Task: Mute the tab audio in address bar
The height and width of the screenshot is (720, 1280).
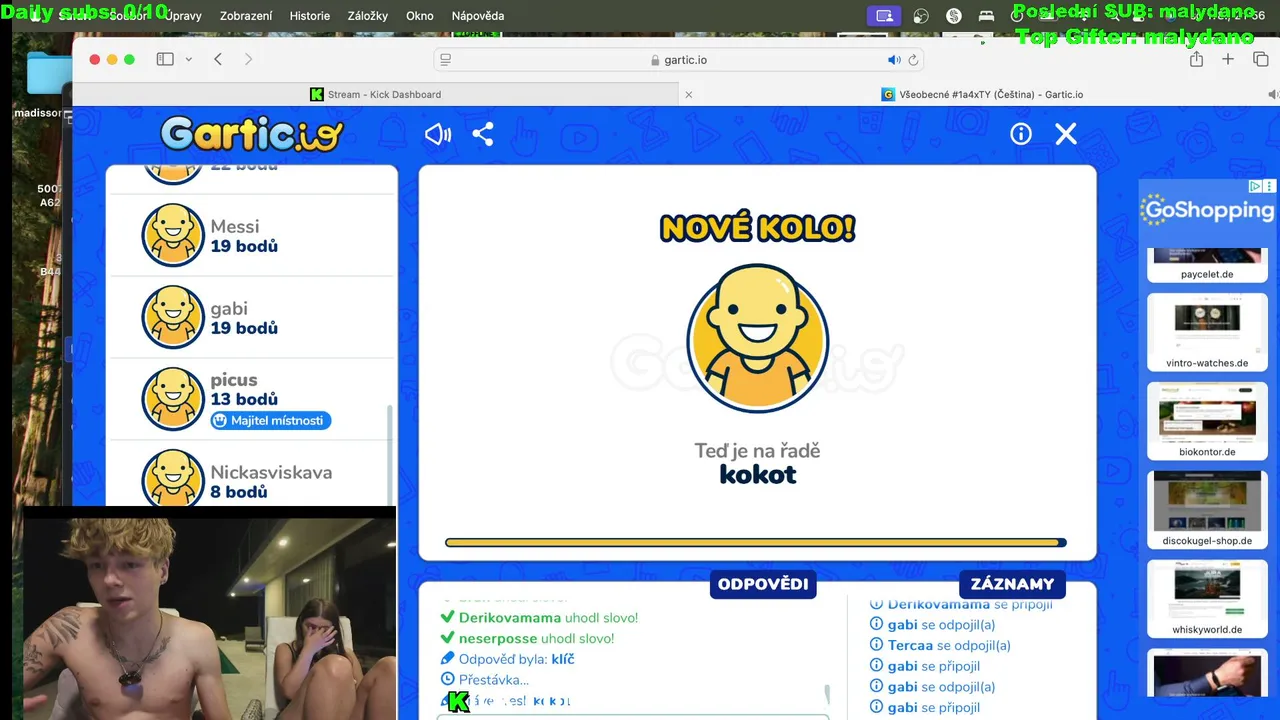Action: click(894, 60)
